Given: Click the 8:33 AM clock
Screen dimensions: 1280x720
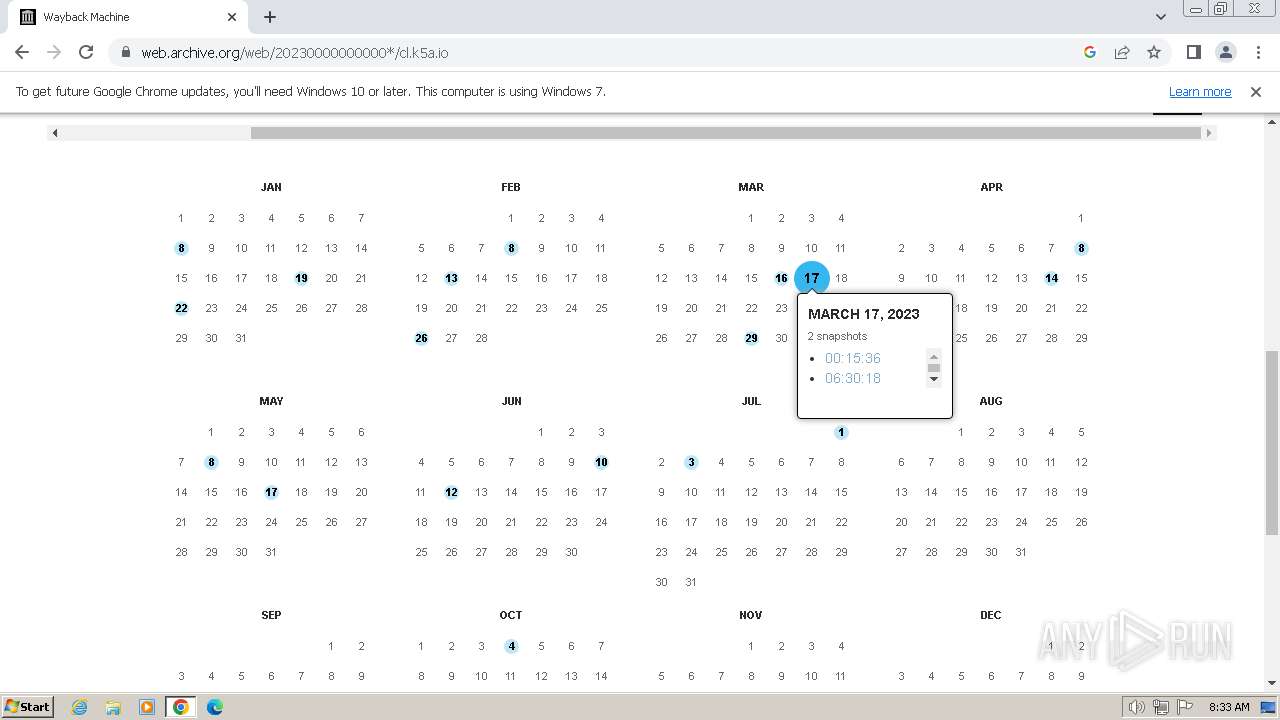Looking at the screenshot, I should coord(1229,707).
